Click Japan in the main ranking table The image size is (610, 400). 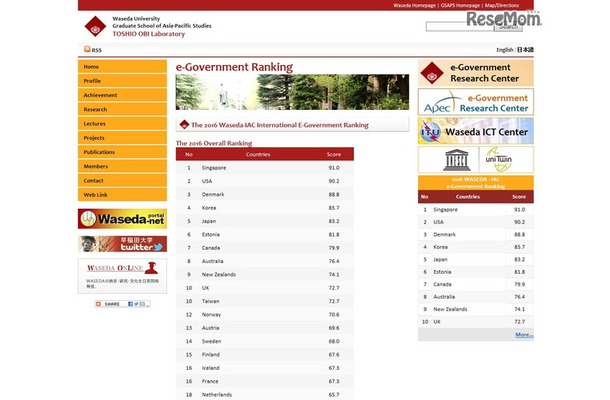click(x=209, y=221)
